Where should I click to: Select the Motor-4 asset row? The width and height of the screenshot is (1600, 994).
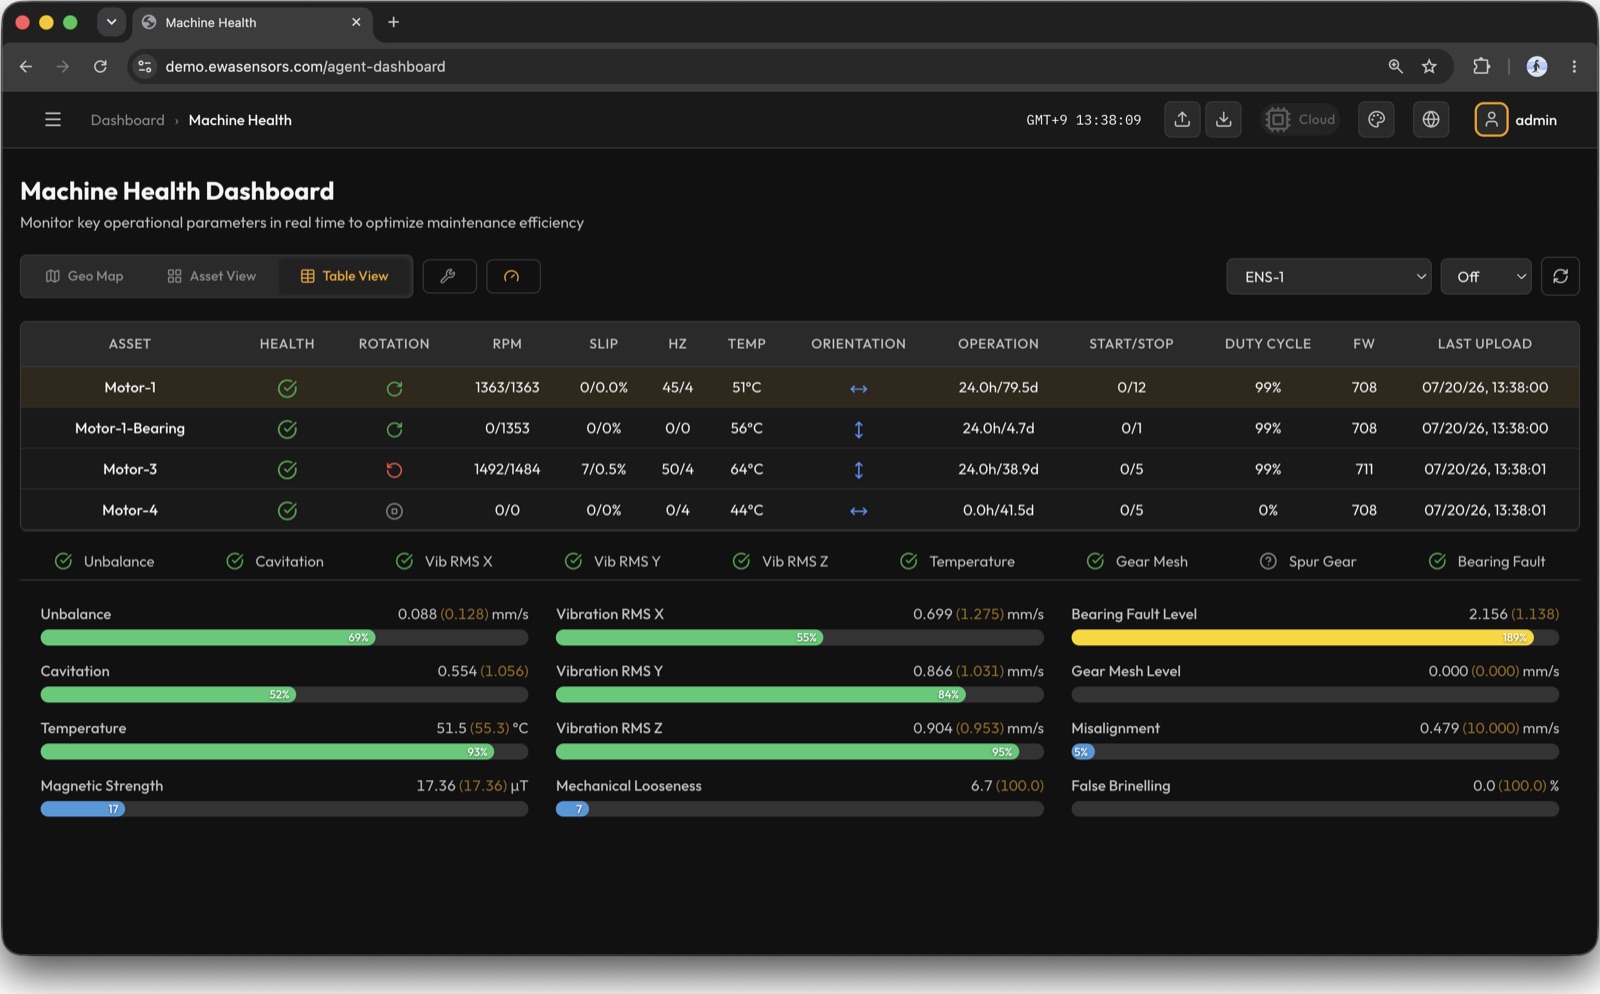click(x=800, y=511)
